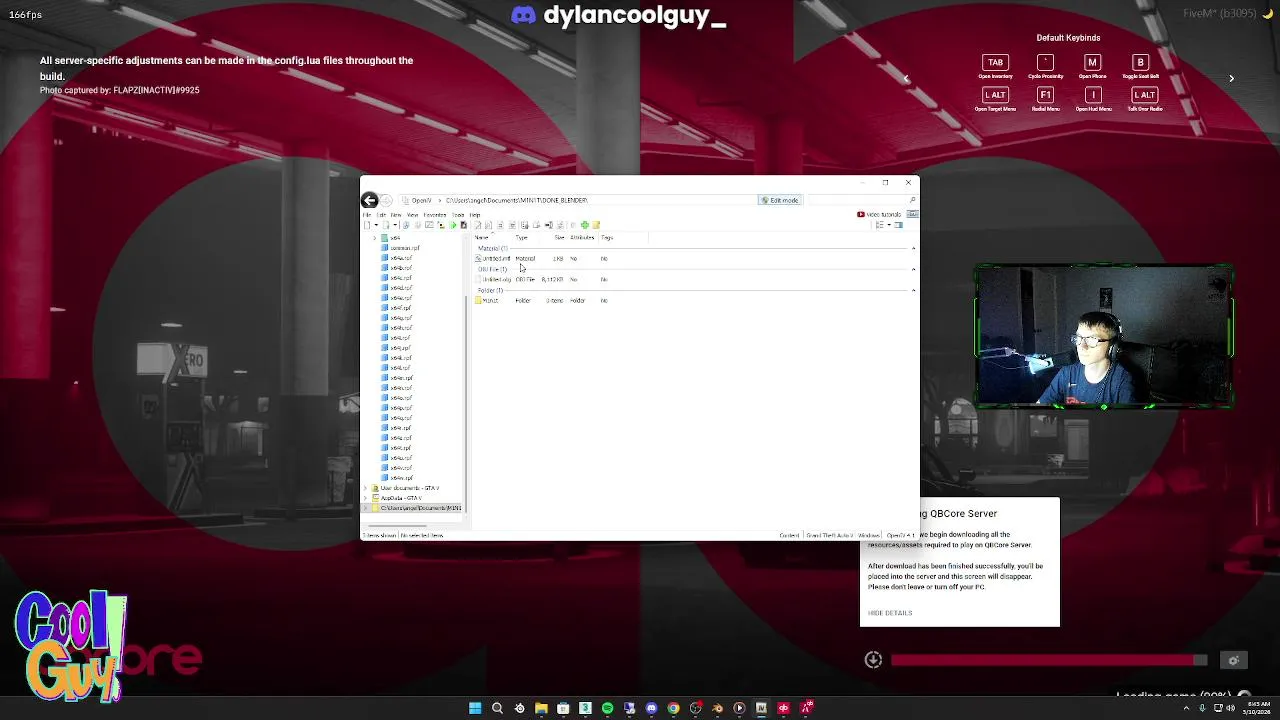Open the Windows Start menu

point(475,708)
